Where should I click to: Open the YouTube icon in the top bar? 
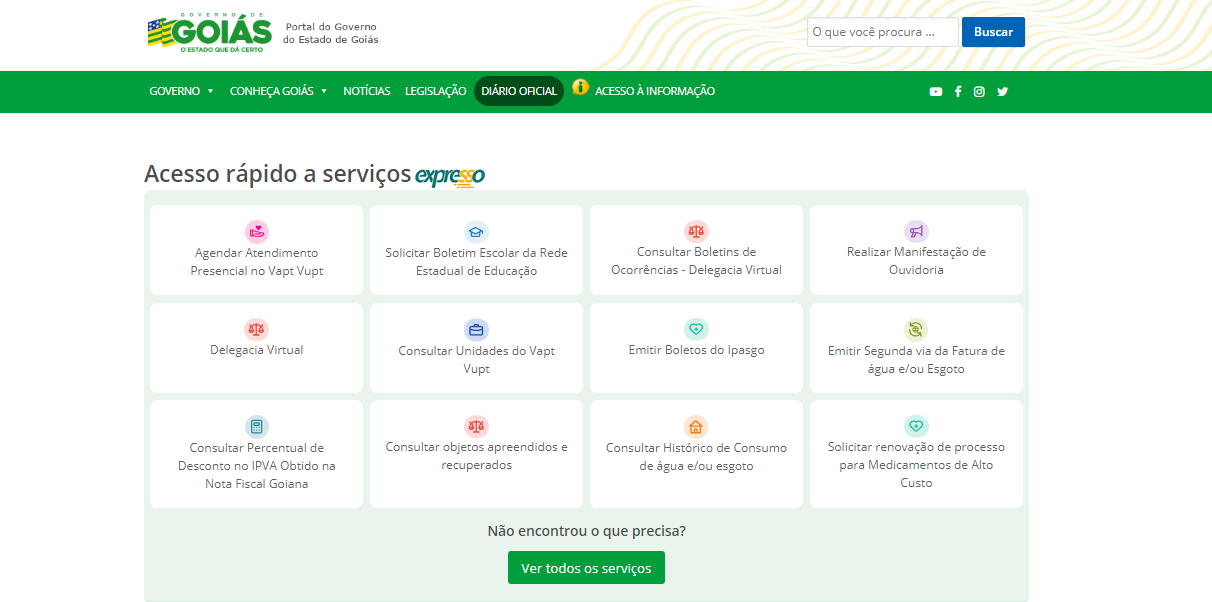936,91
